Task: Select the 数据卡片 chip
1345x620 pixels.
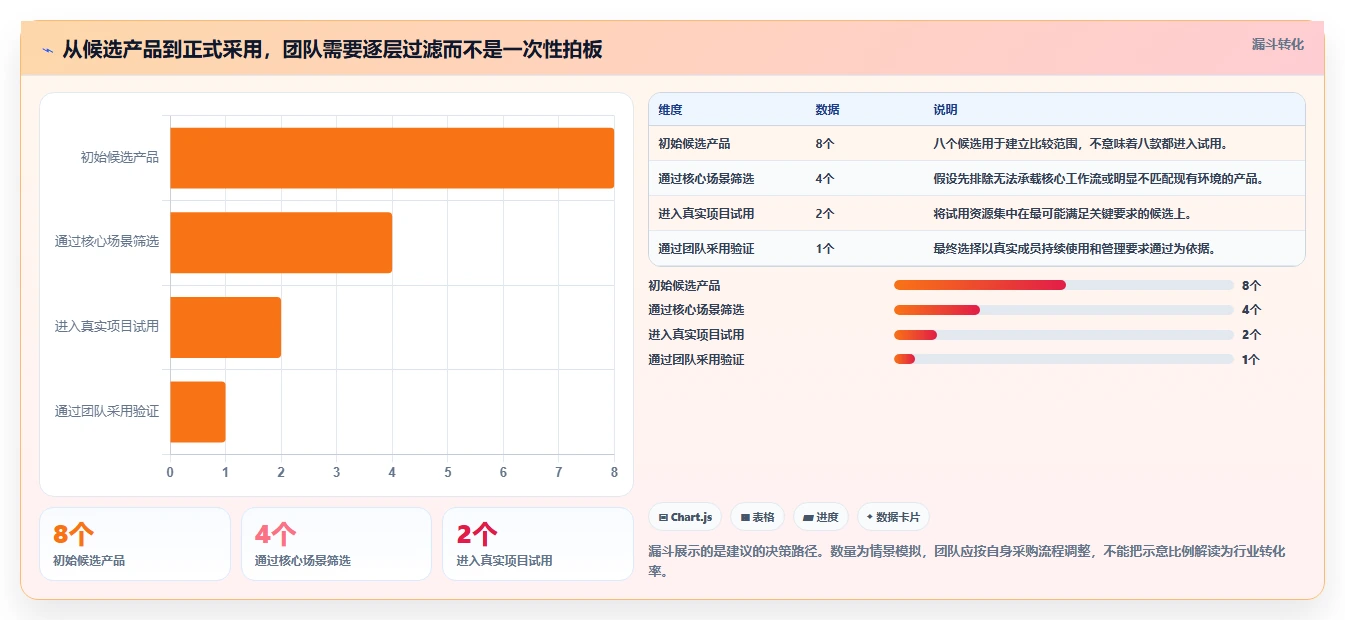Action: pos(893,517)
